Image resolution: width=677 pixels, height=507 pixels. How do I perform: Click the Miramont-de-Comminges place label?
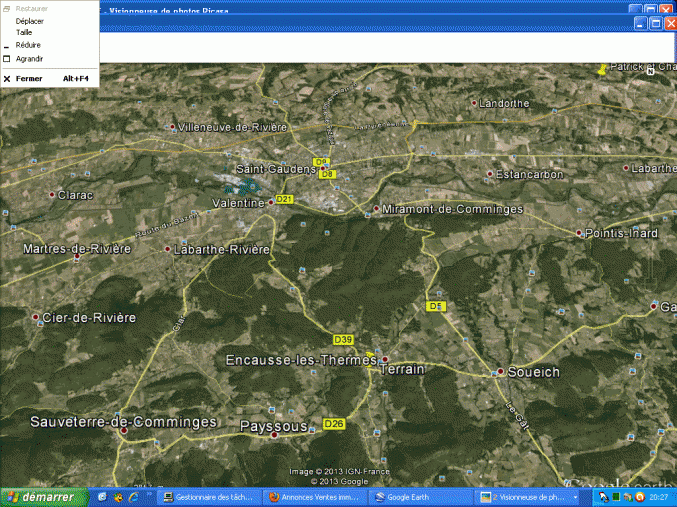(x=452, y=209)
